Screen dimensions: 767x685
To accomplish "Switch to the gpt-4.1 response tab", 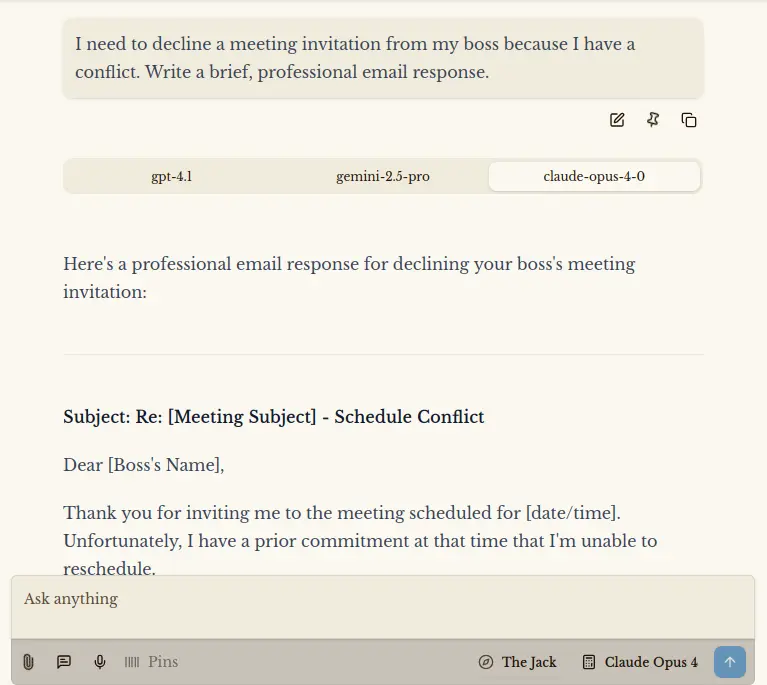I will click(x=171, y=176).
